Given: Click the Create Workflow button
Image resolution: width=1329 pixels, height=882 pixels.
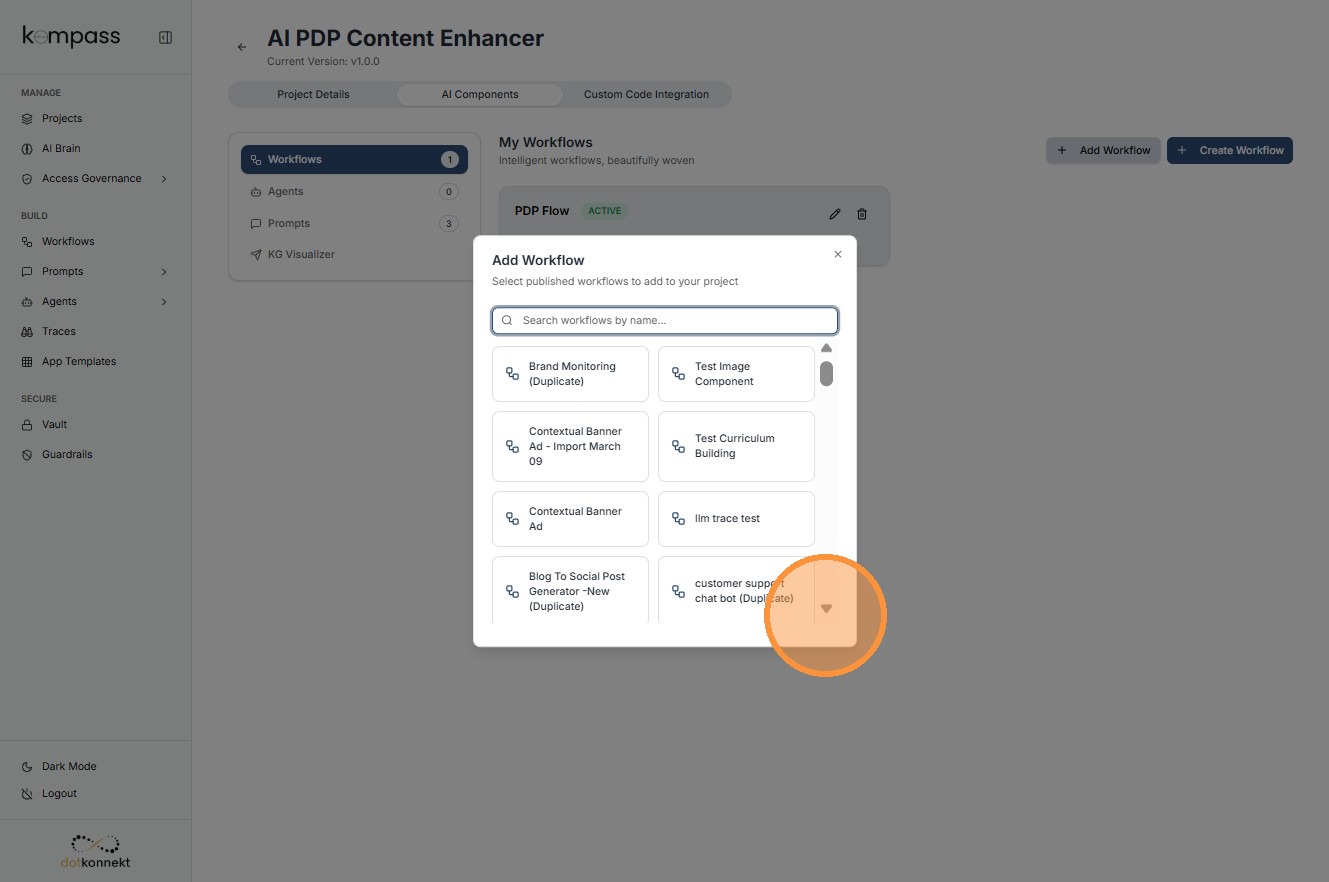Looking at the screenshot, I should click(1229, 150).
